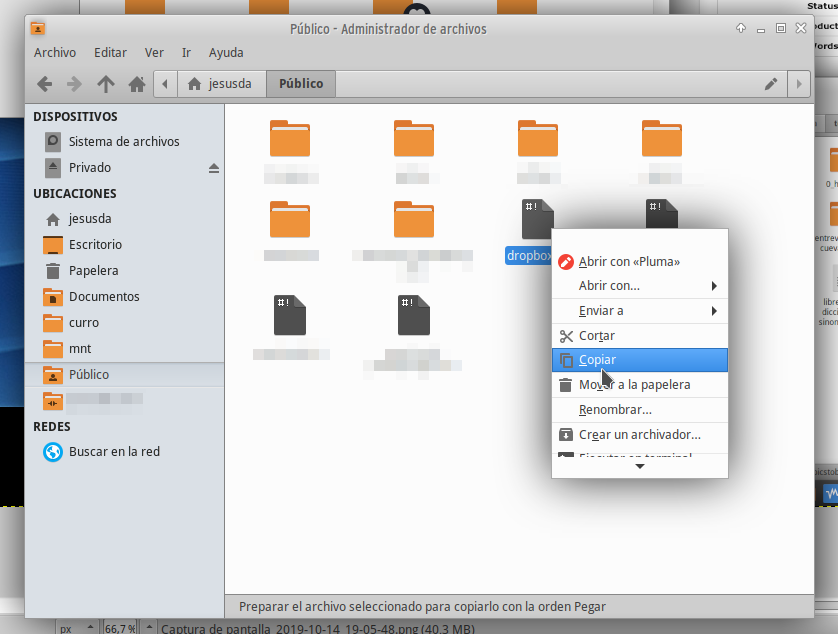
Task: Open Buscar en la red
Action: [x=113, y=452]
